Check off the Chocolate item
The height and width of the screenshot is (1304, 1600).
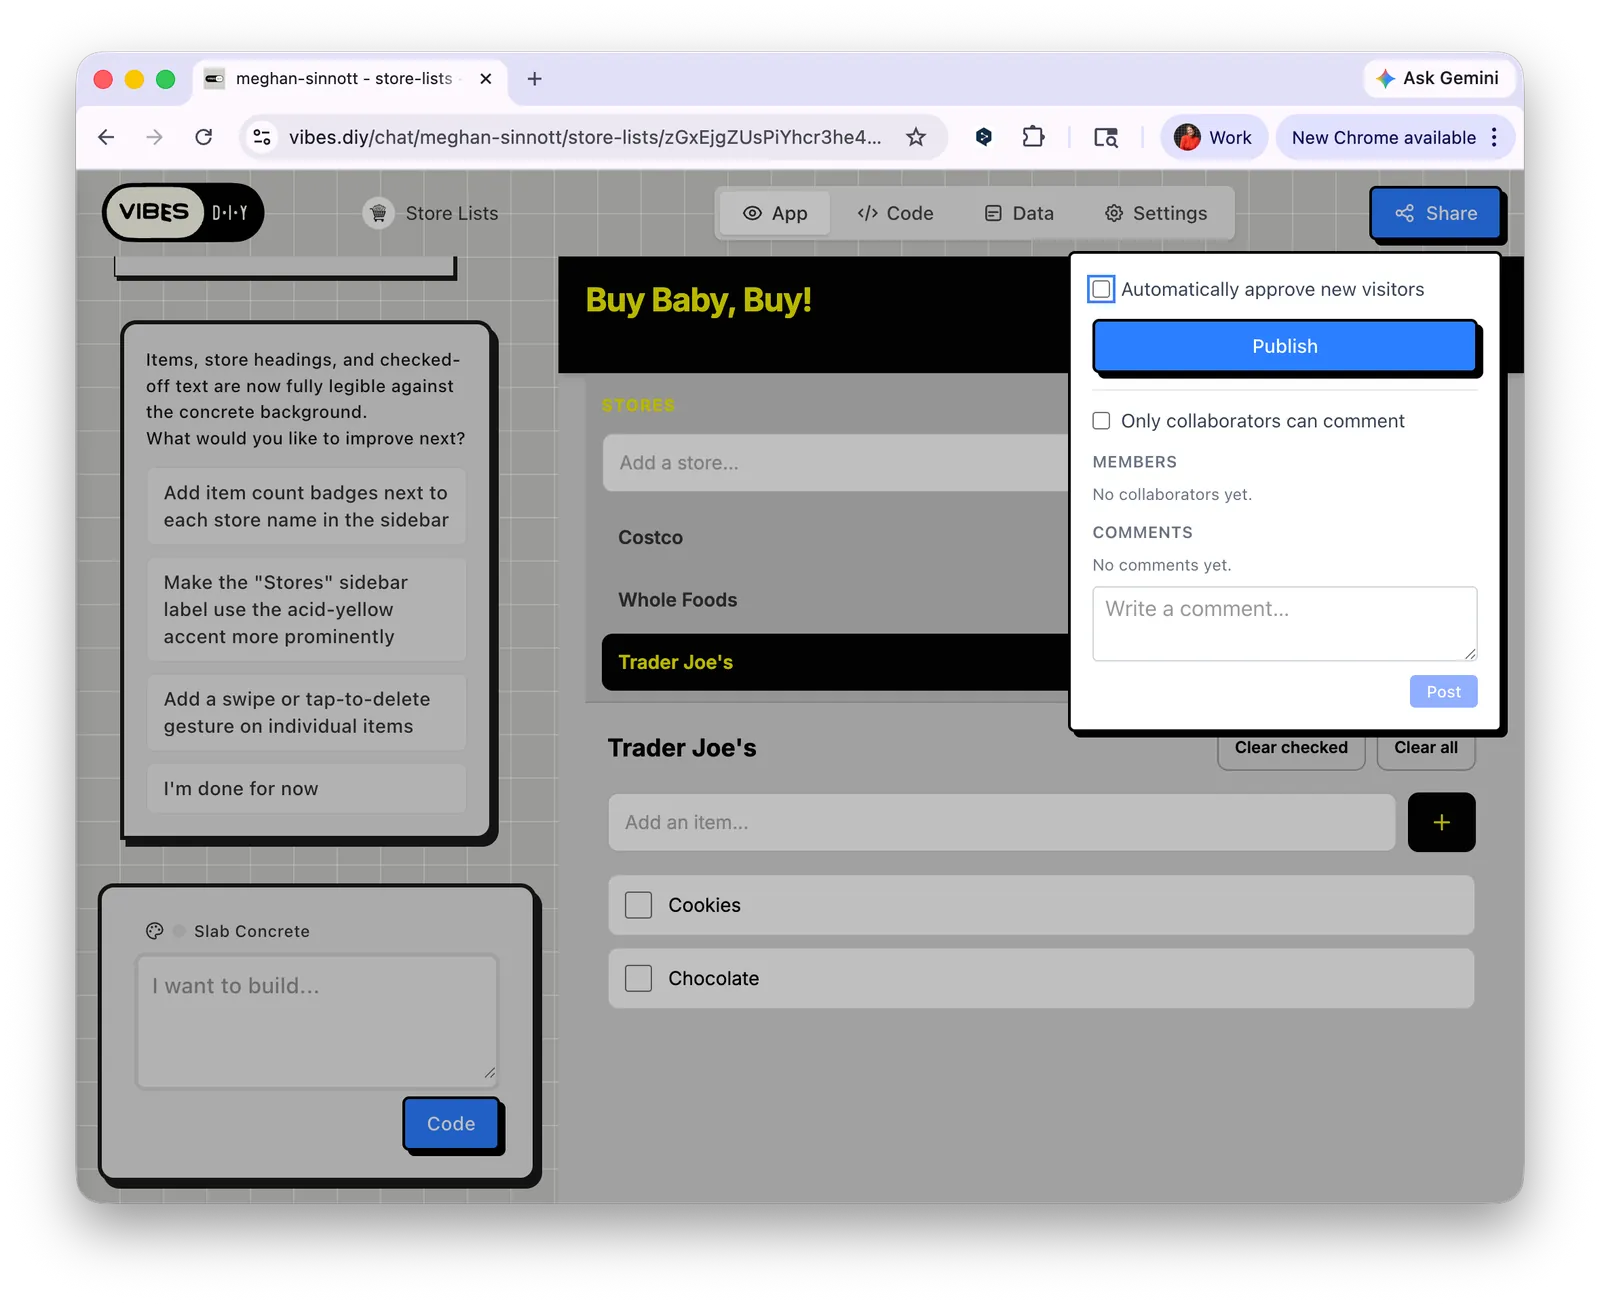point(638,978)
